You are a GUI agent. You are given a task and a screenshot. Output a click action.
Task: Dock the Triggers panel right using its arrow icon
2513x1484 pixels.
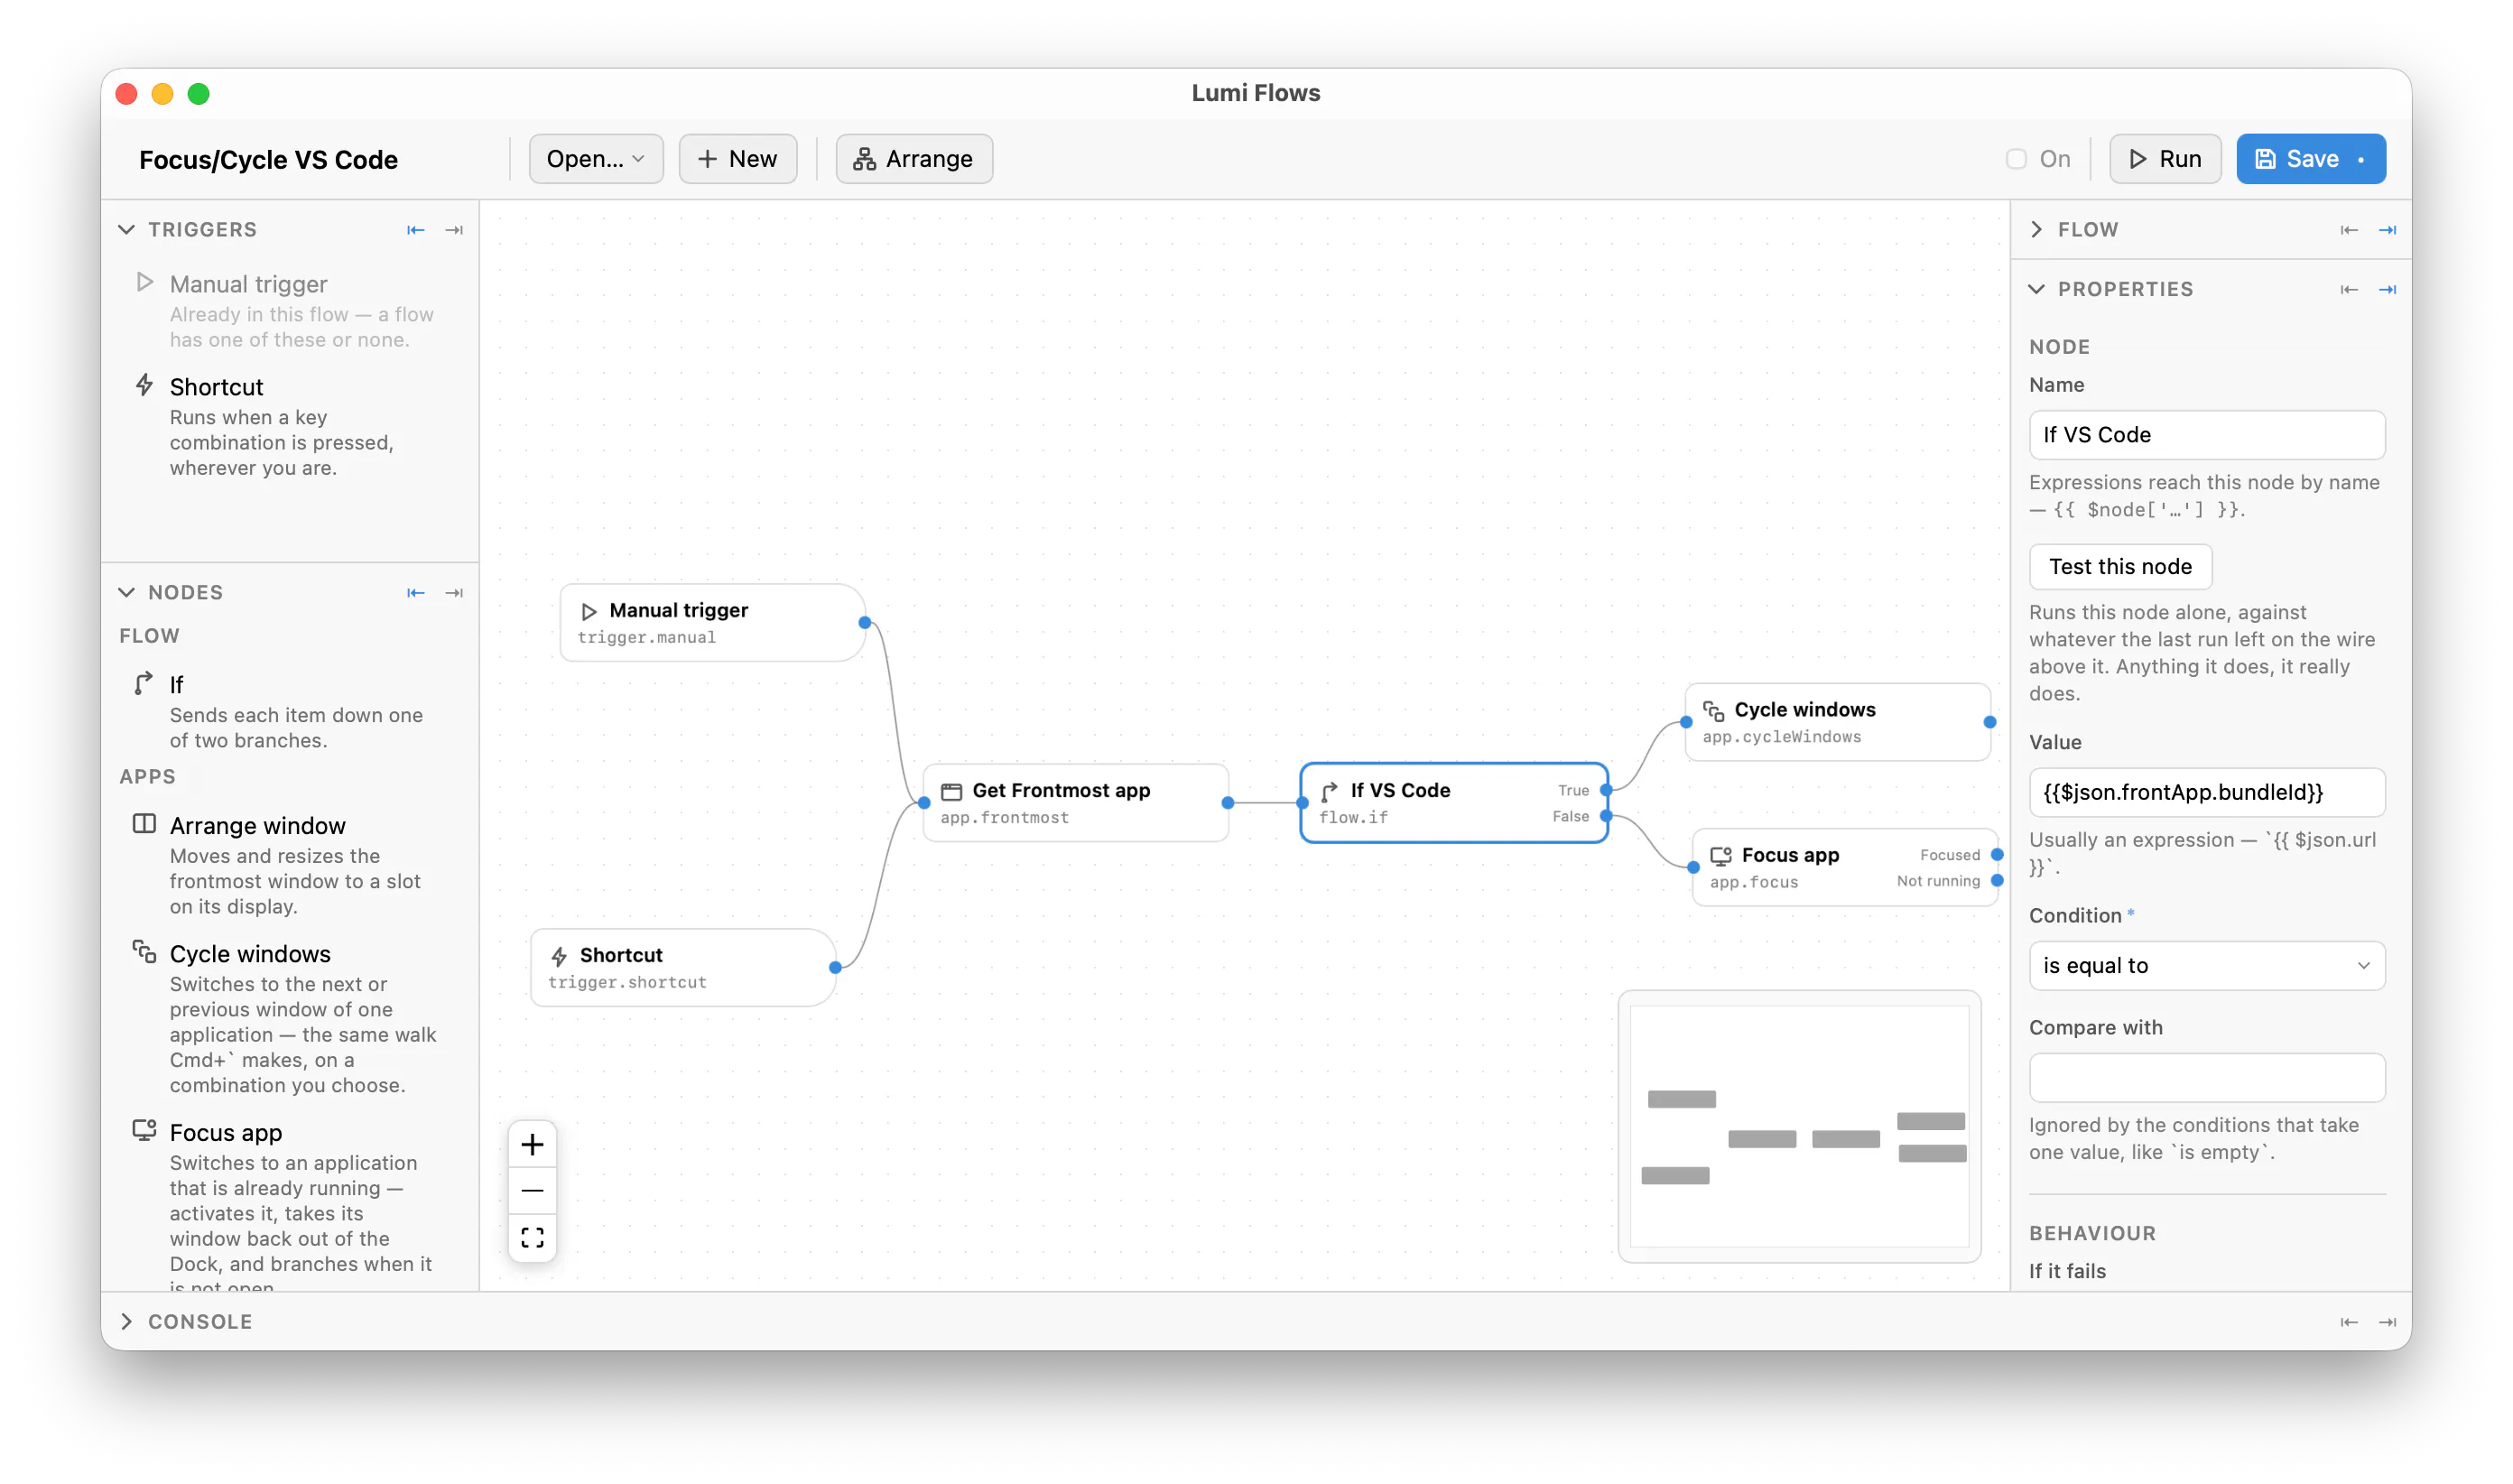coord(454,230)
